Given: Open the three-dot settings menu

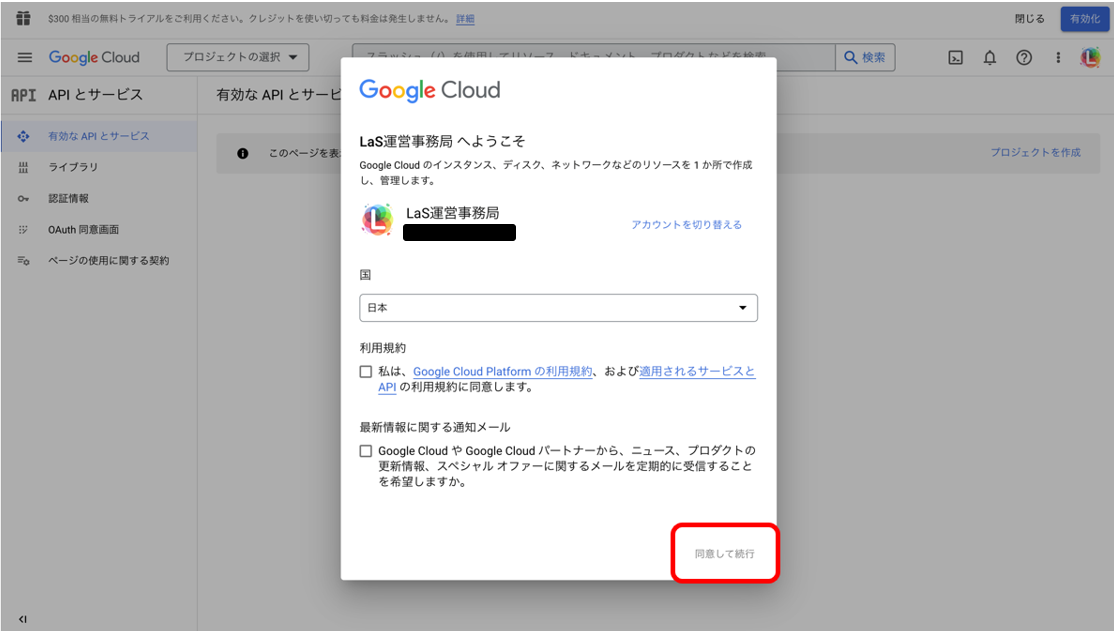Looking at the screenshot, I should 1058,58.
